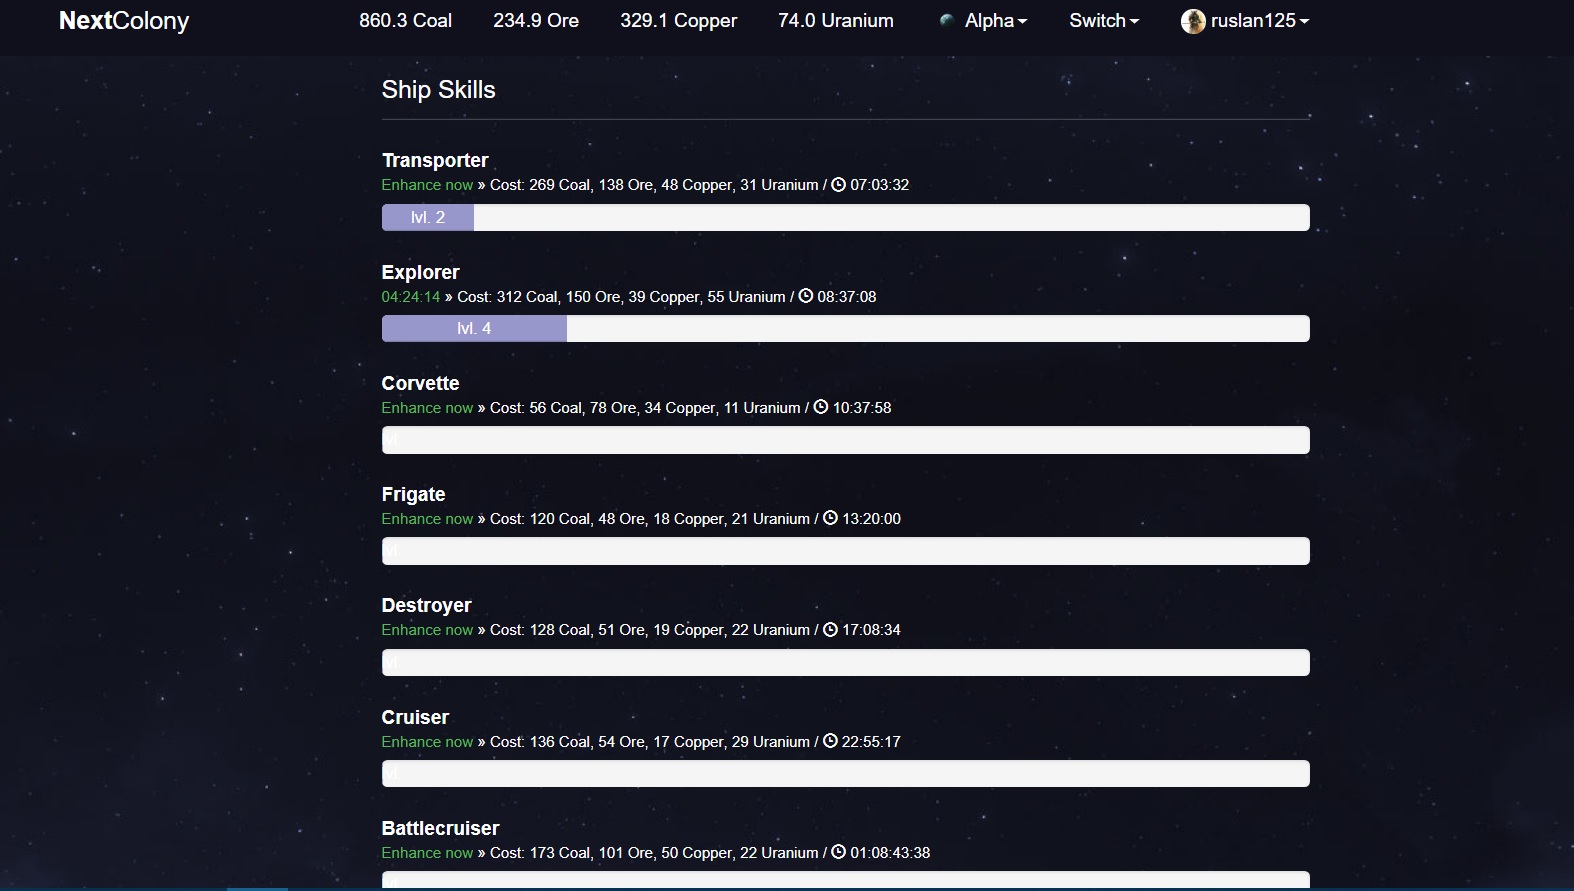Click the Explorer countdown timer 04:24:14
This screenshot has width=1574, height=891.
pos(410,297)
